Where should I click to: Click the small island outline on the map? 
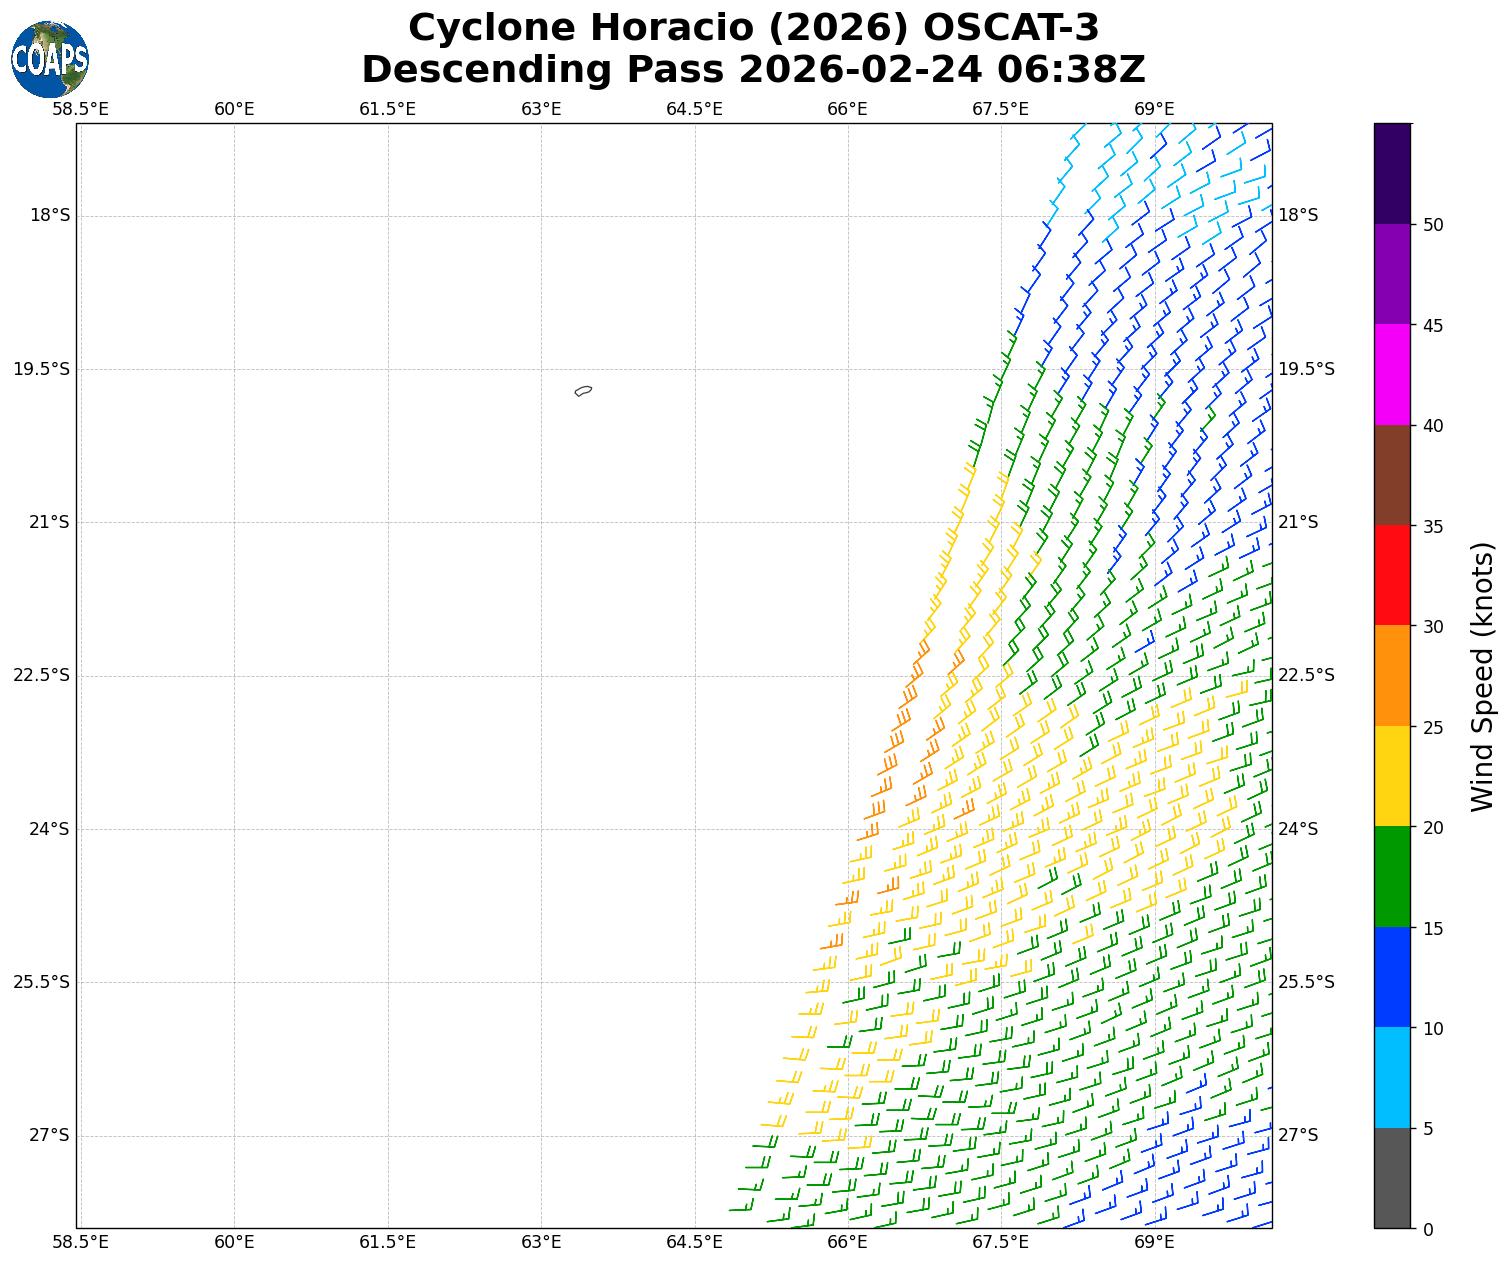(x=583, y=391)
